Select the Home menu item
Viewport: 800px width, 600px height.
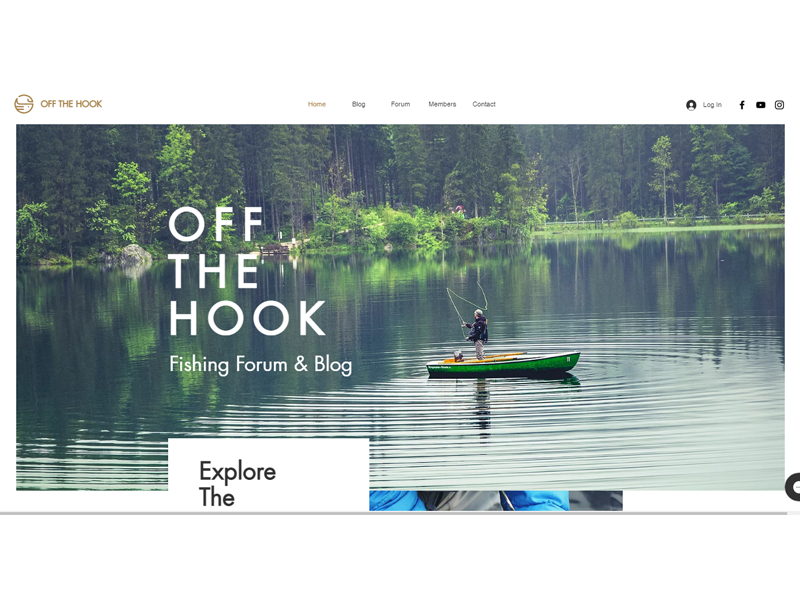(317, 104)
